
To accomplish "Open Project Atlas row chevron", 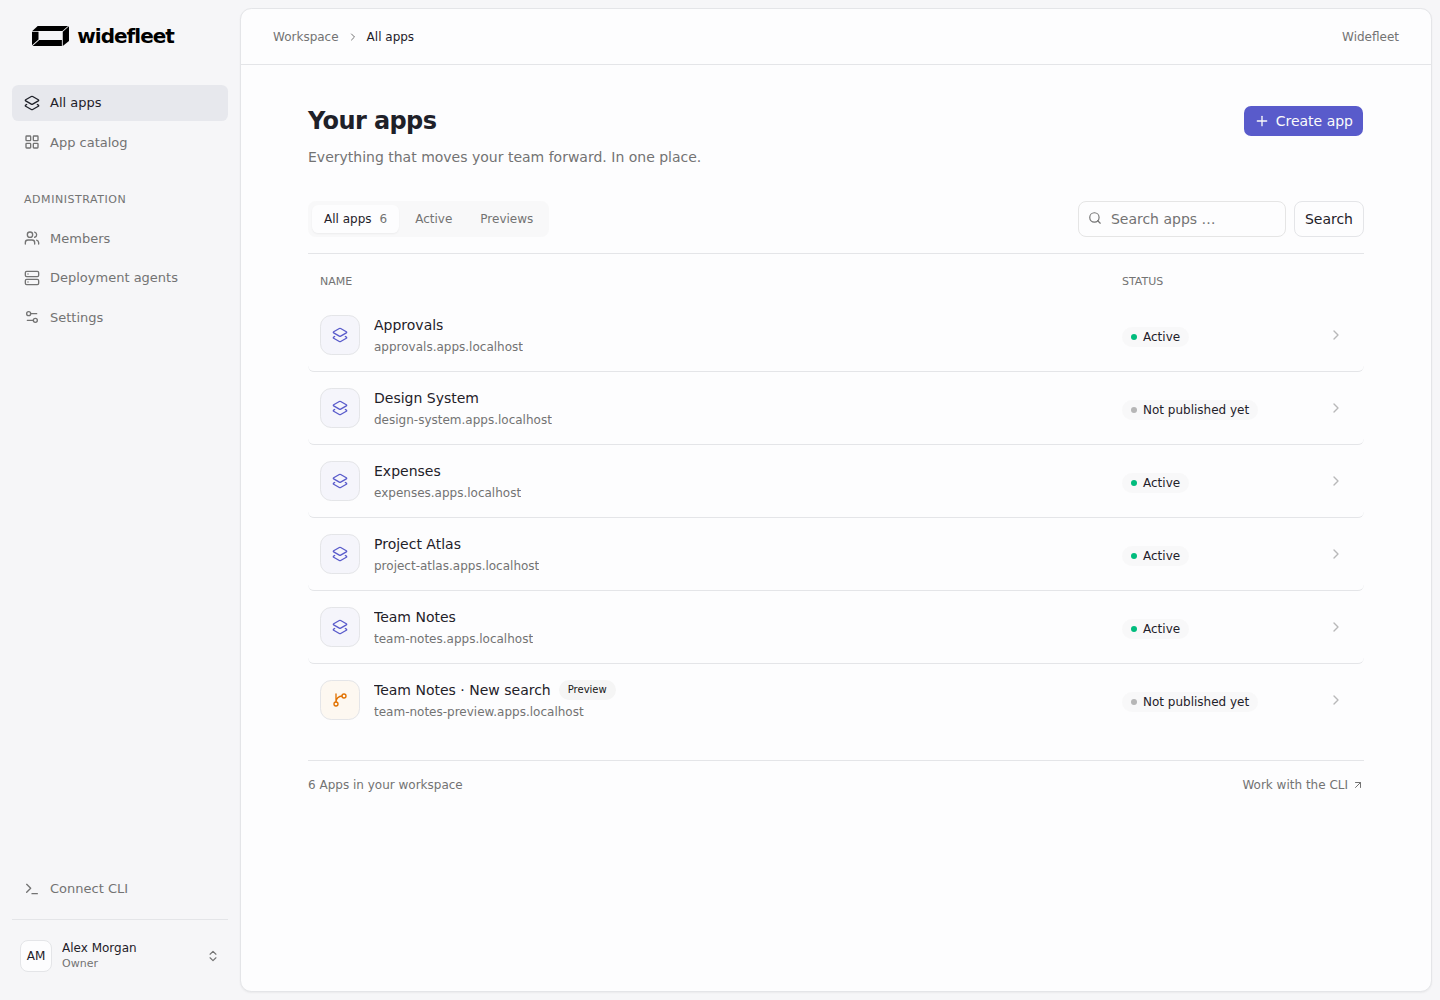I will point(1336,554).
